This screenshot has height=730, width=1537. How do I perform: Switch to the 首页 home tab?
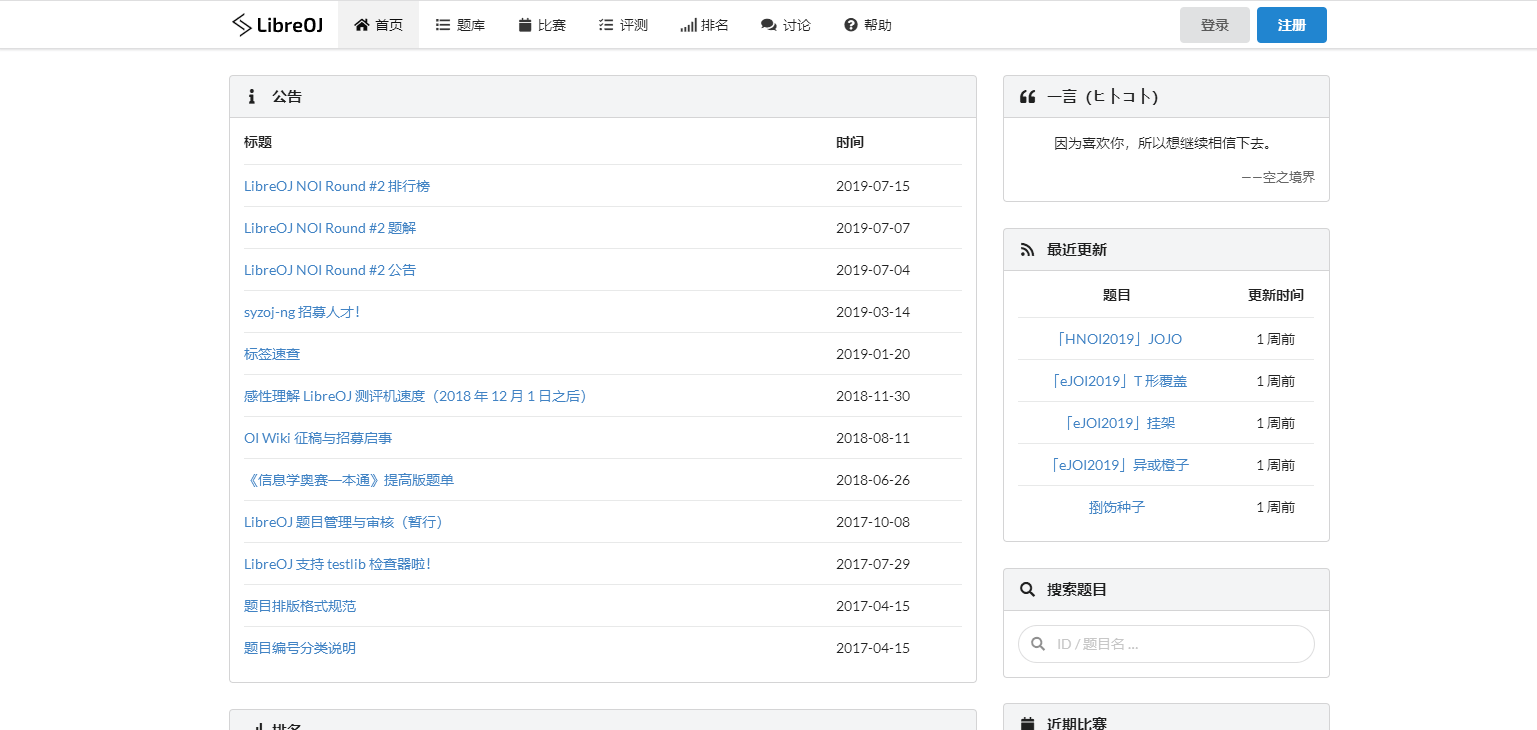click(378, 24)
